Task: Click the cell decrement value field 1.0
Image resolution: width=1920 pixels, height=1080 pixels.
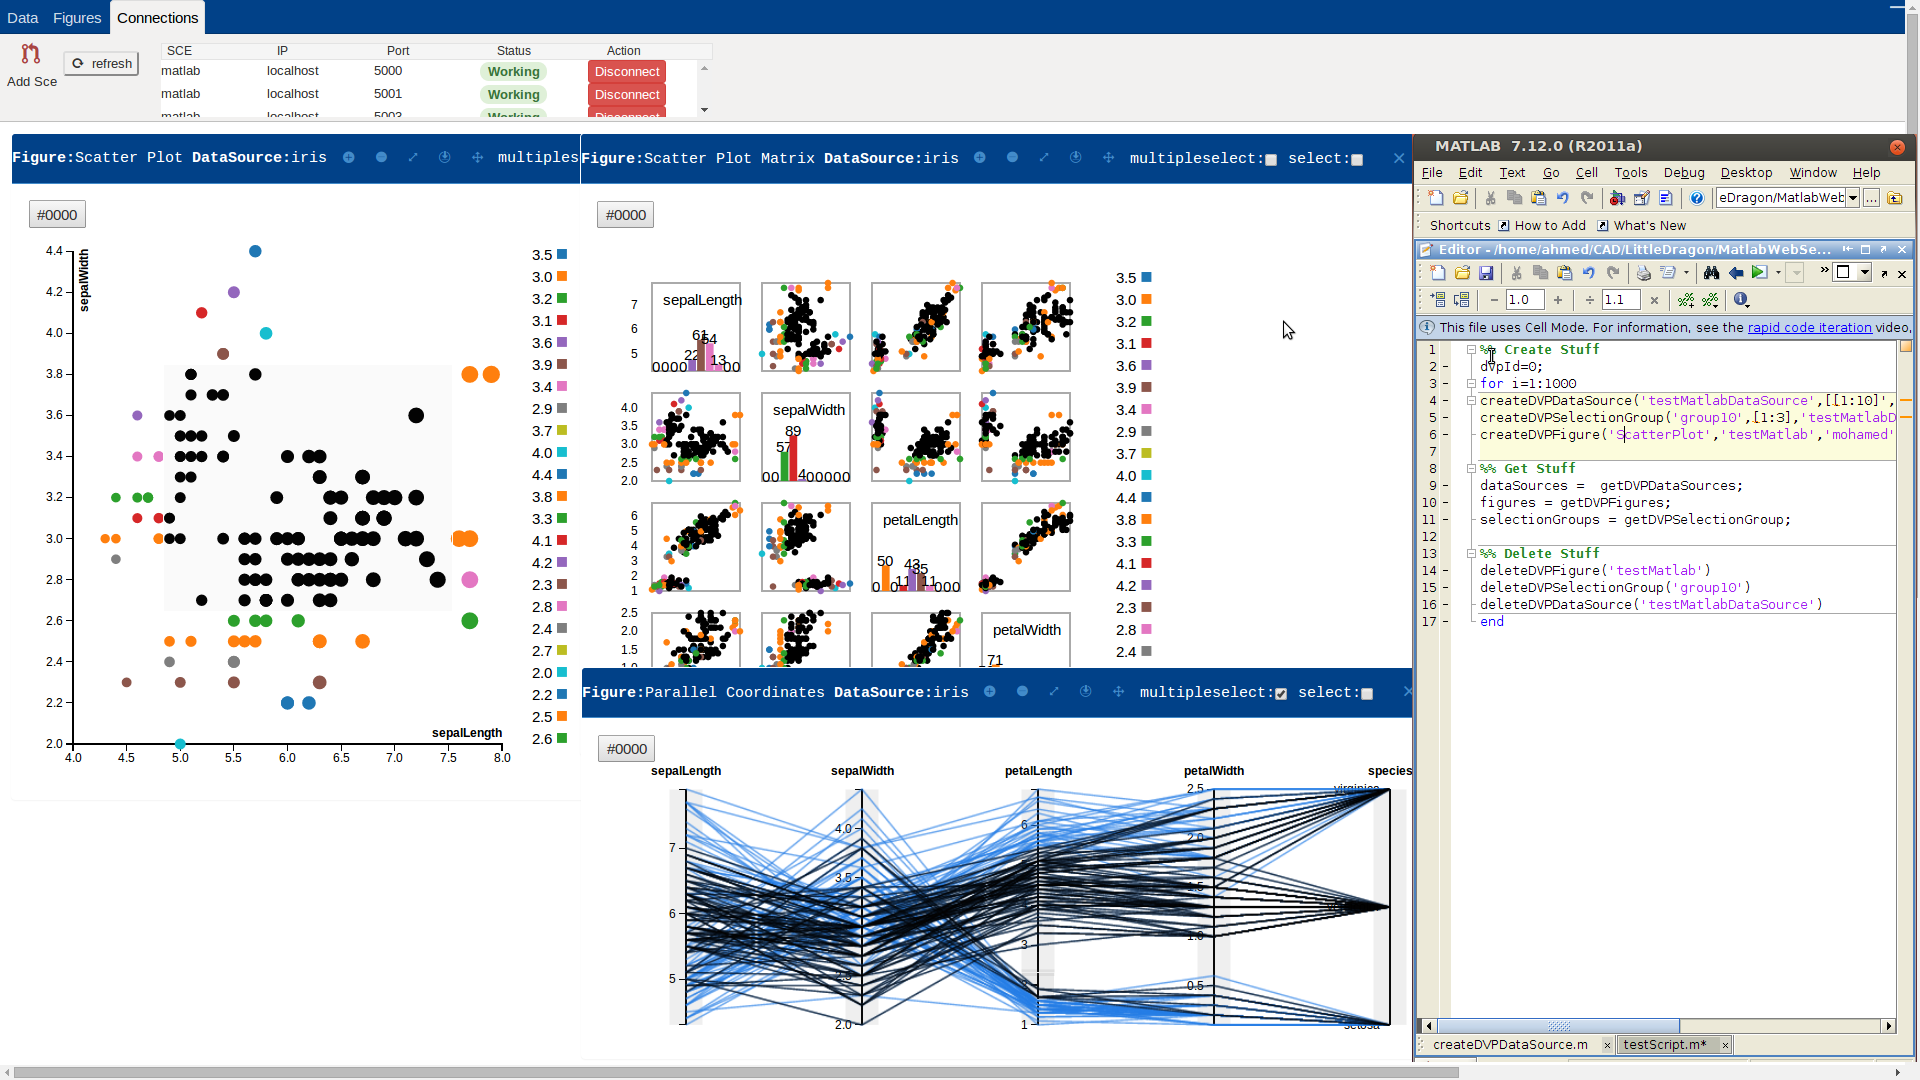Action: (1524, 300)
